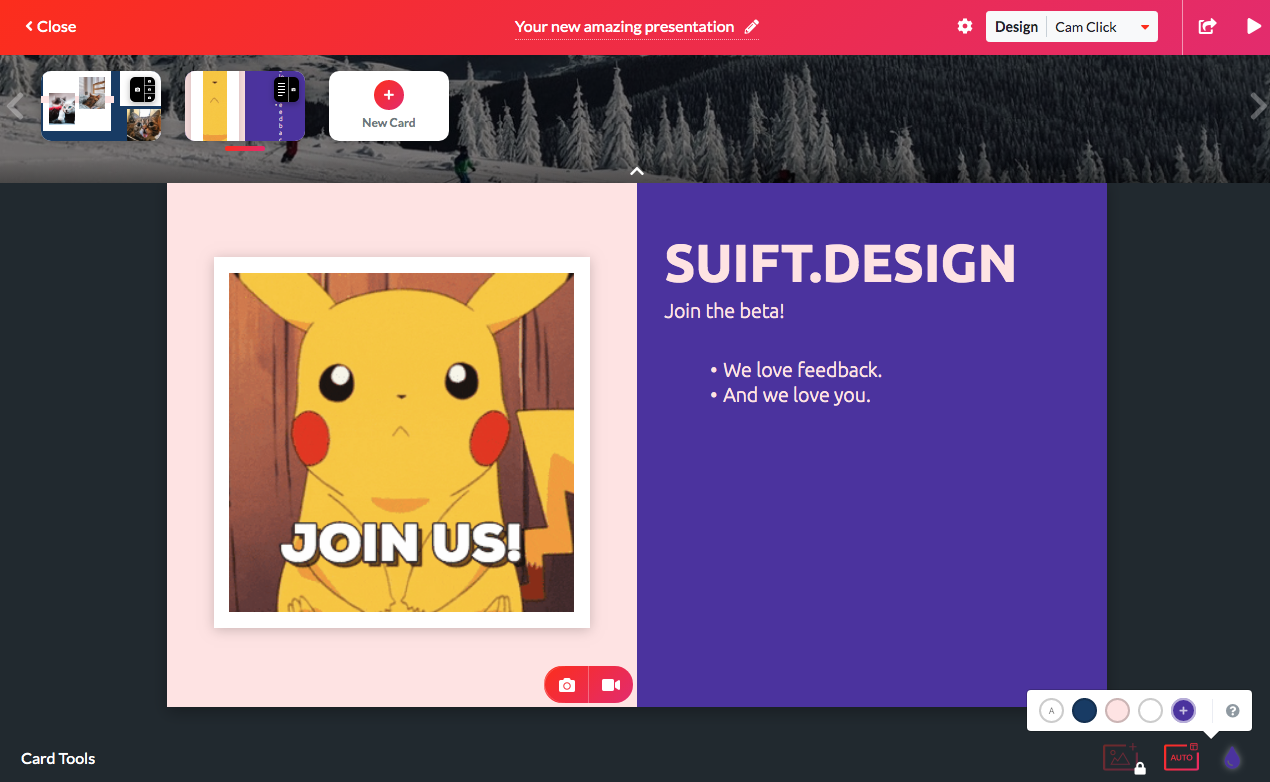Create a slide with the New Card button
The image size is (1270, 782).
(388, 105)
